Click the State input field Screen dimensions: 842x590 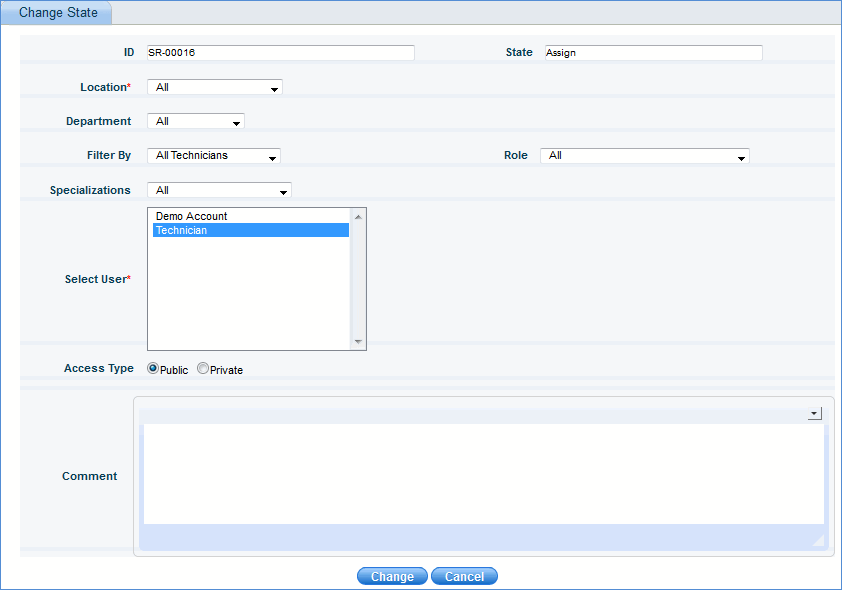(x=650, y=52)
